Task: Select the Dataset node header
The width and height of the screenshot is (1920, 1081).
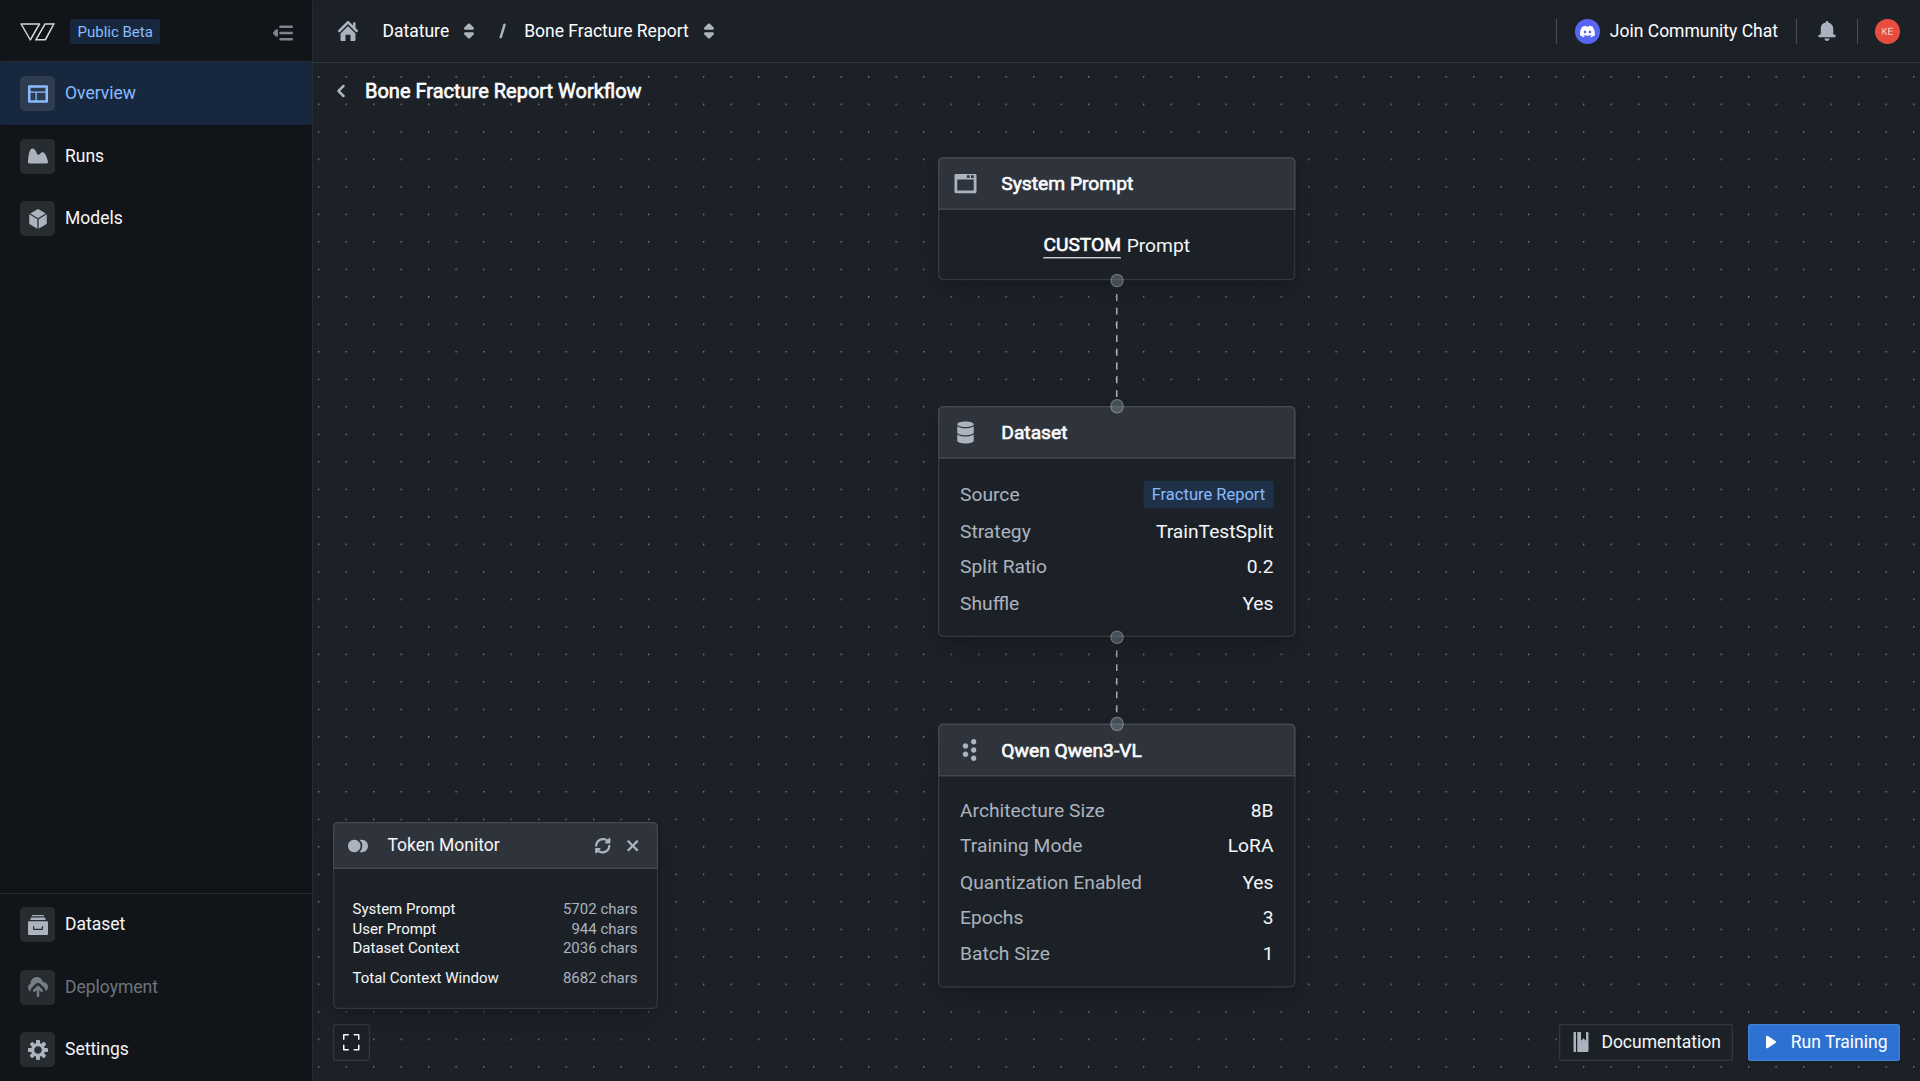Action: coord(1117,433)
